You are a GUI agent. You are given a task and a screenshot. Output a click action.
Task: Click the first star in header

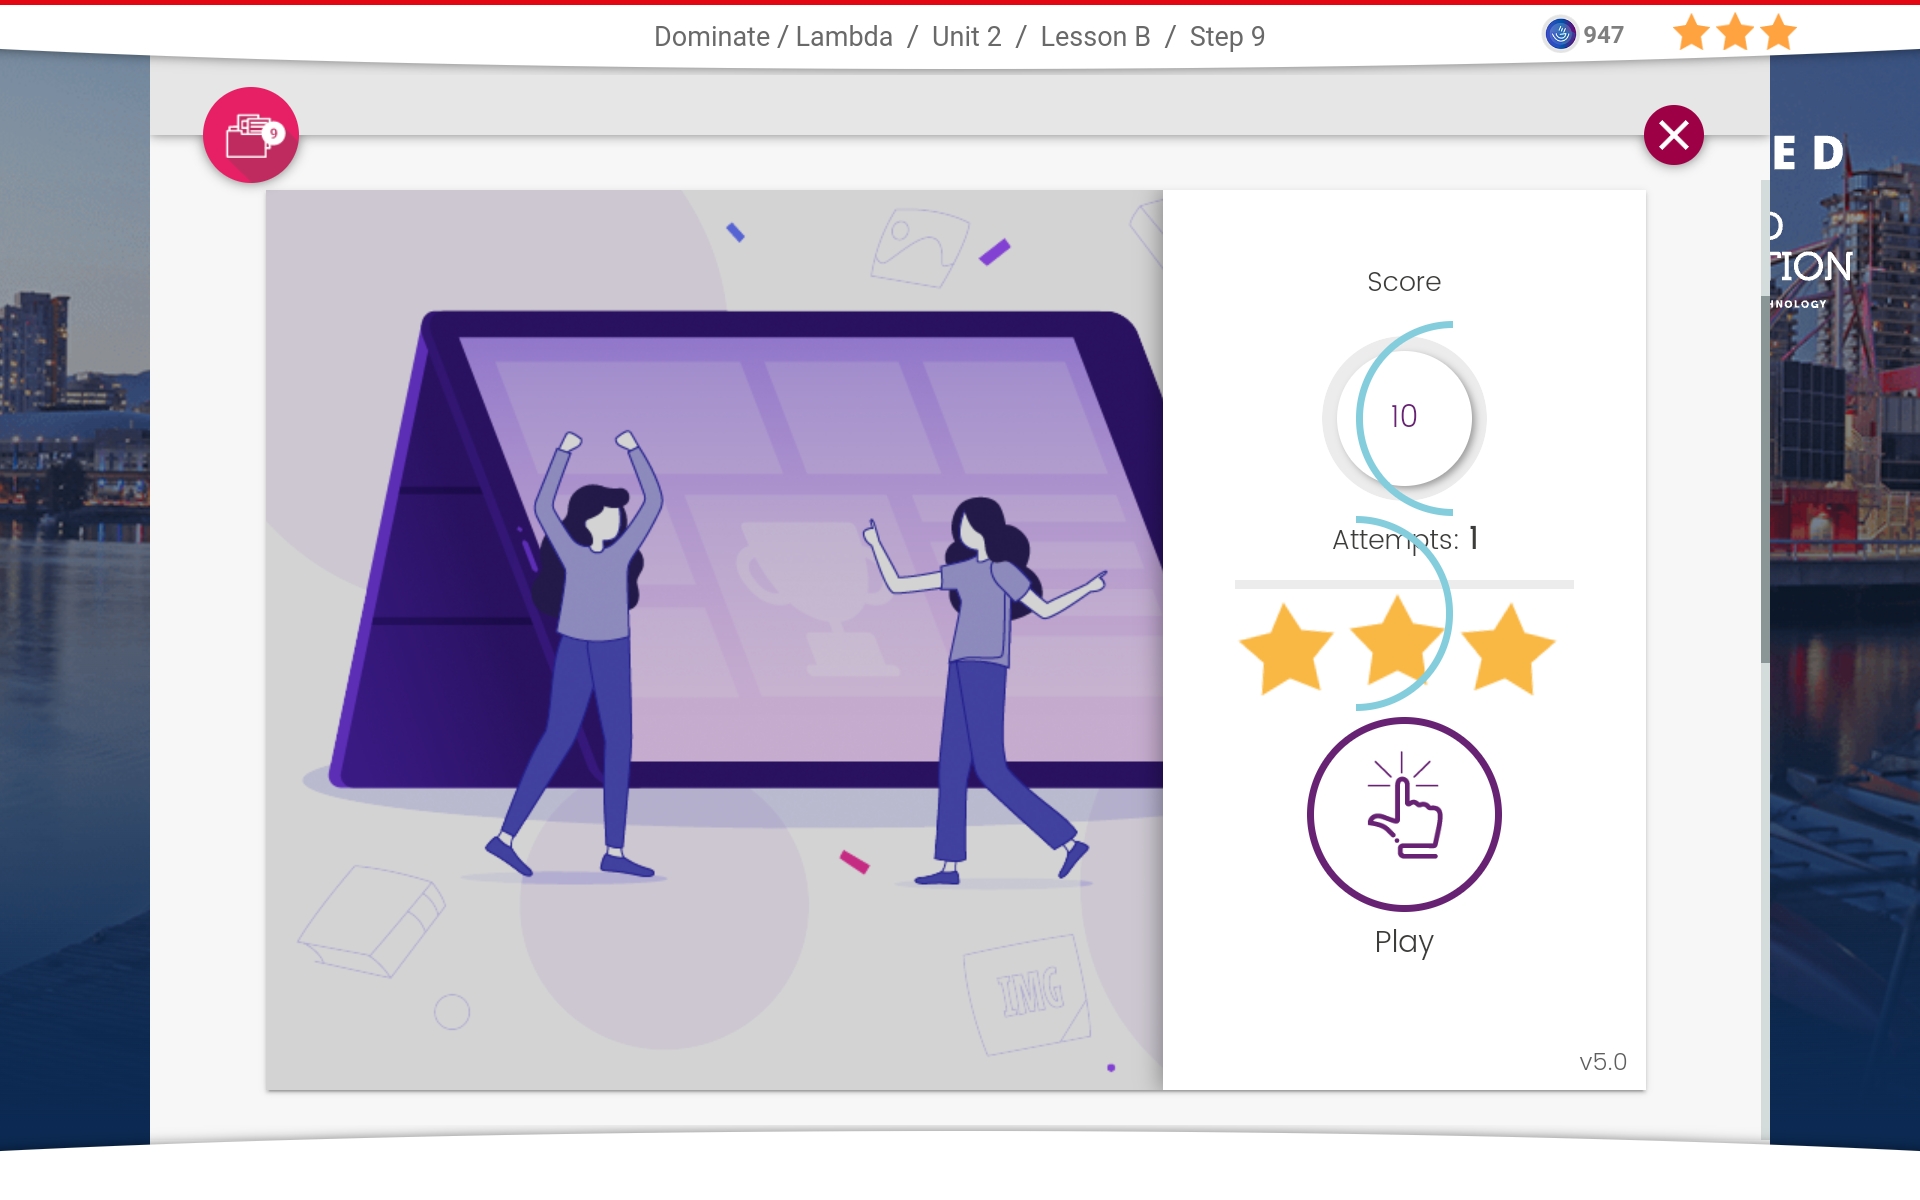coord(1691,34)
